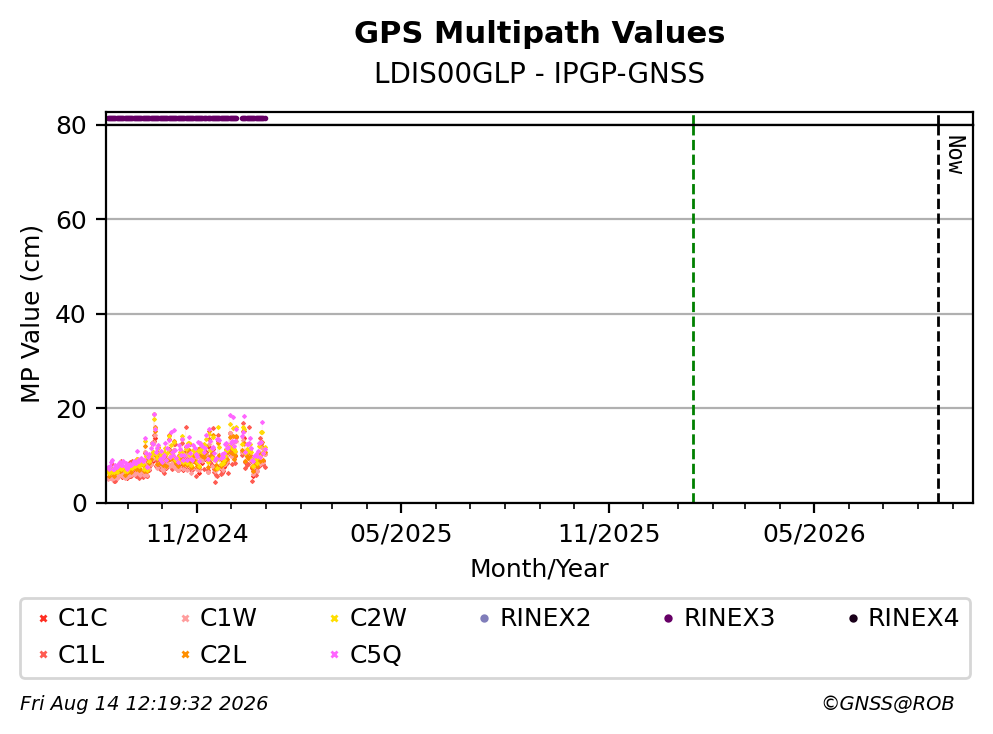The image size is (993, 734).
Task: Click the Now marker label
Action: click(956, 155)
